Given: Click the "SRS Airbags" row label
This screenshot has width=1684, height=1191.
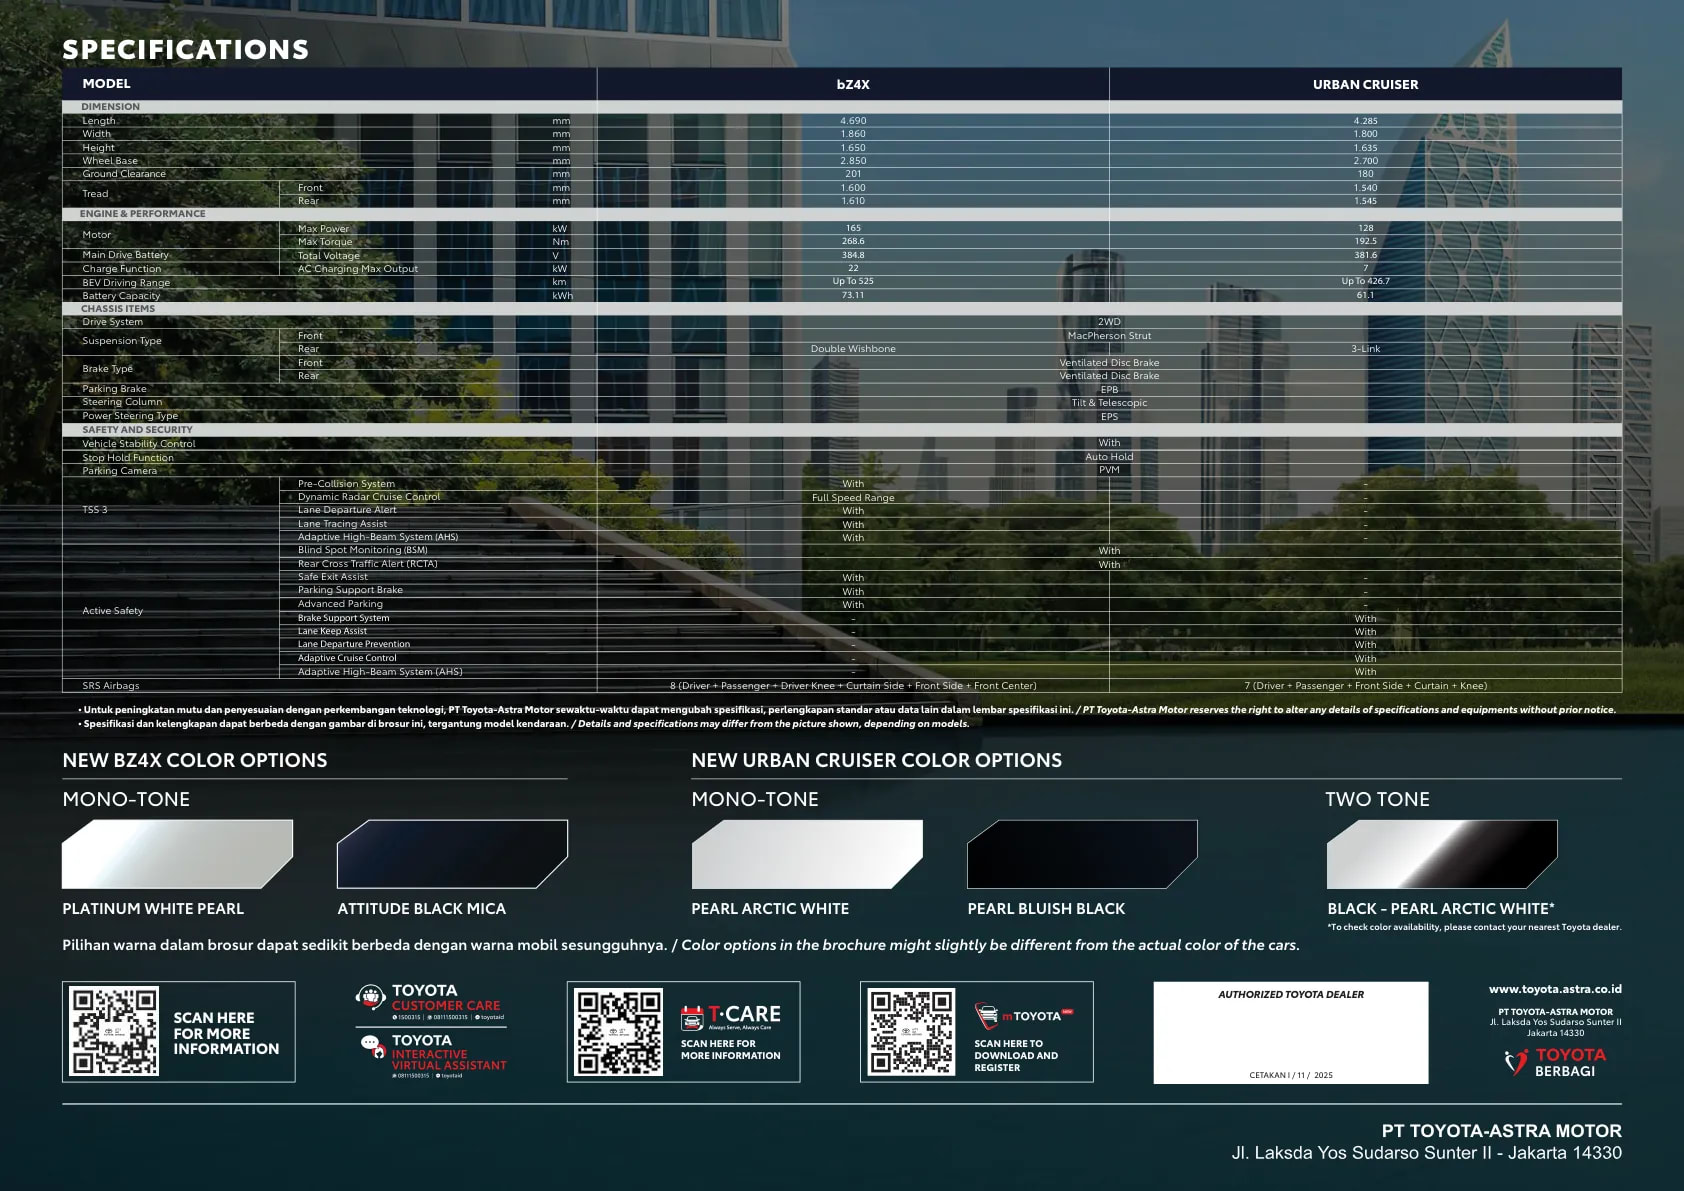Looking at the screenshot, I should point(111,686).
